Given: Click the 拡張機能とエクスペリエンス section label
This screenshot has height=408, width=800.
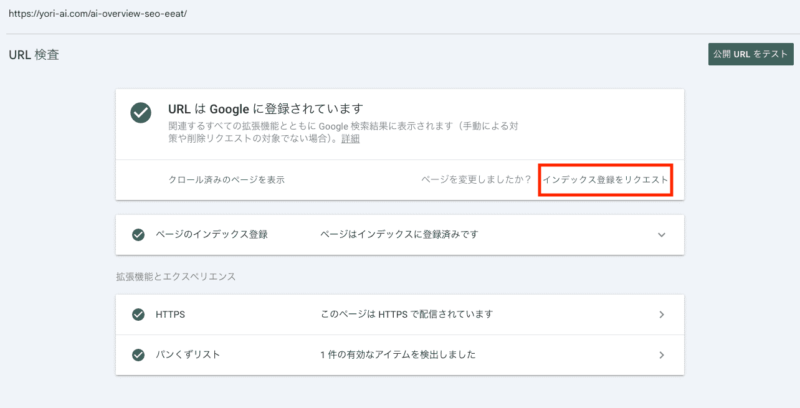Looking at the screenshot, I should tap(176, 276).
